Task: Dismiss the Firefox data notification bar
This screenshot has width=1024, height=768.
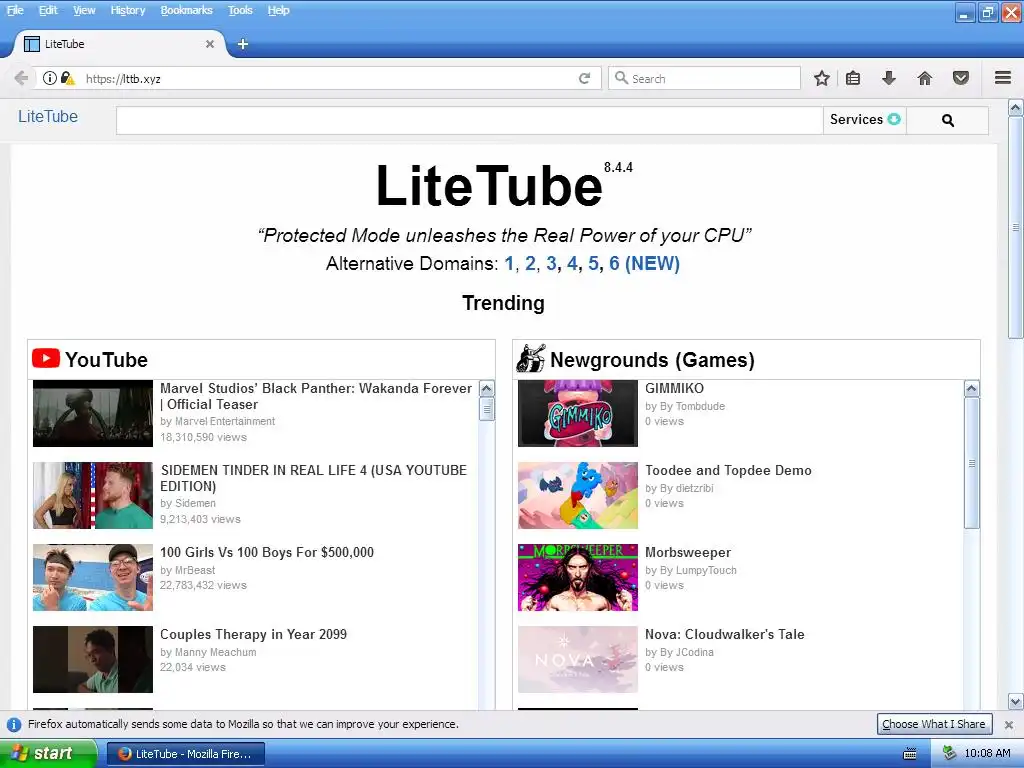Action: pyautogui.click(x=1008, y=725)
